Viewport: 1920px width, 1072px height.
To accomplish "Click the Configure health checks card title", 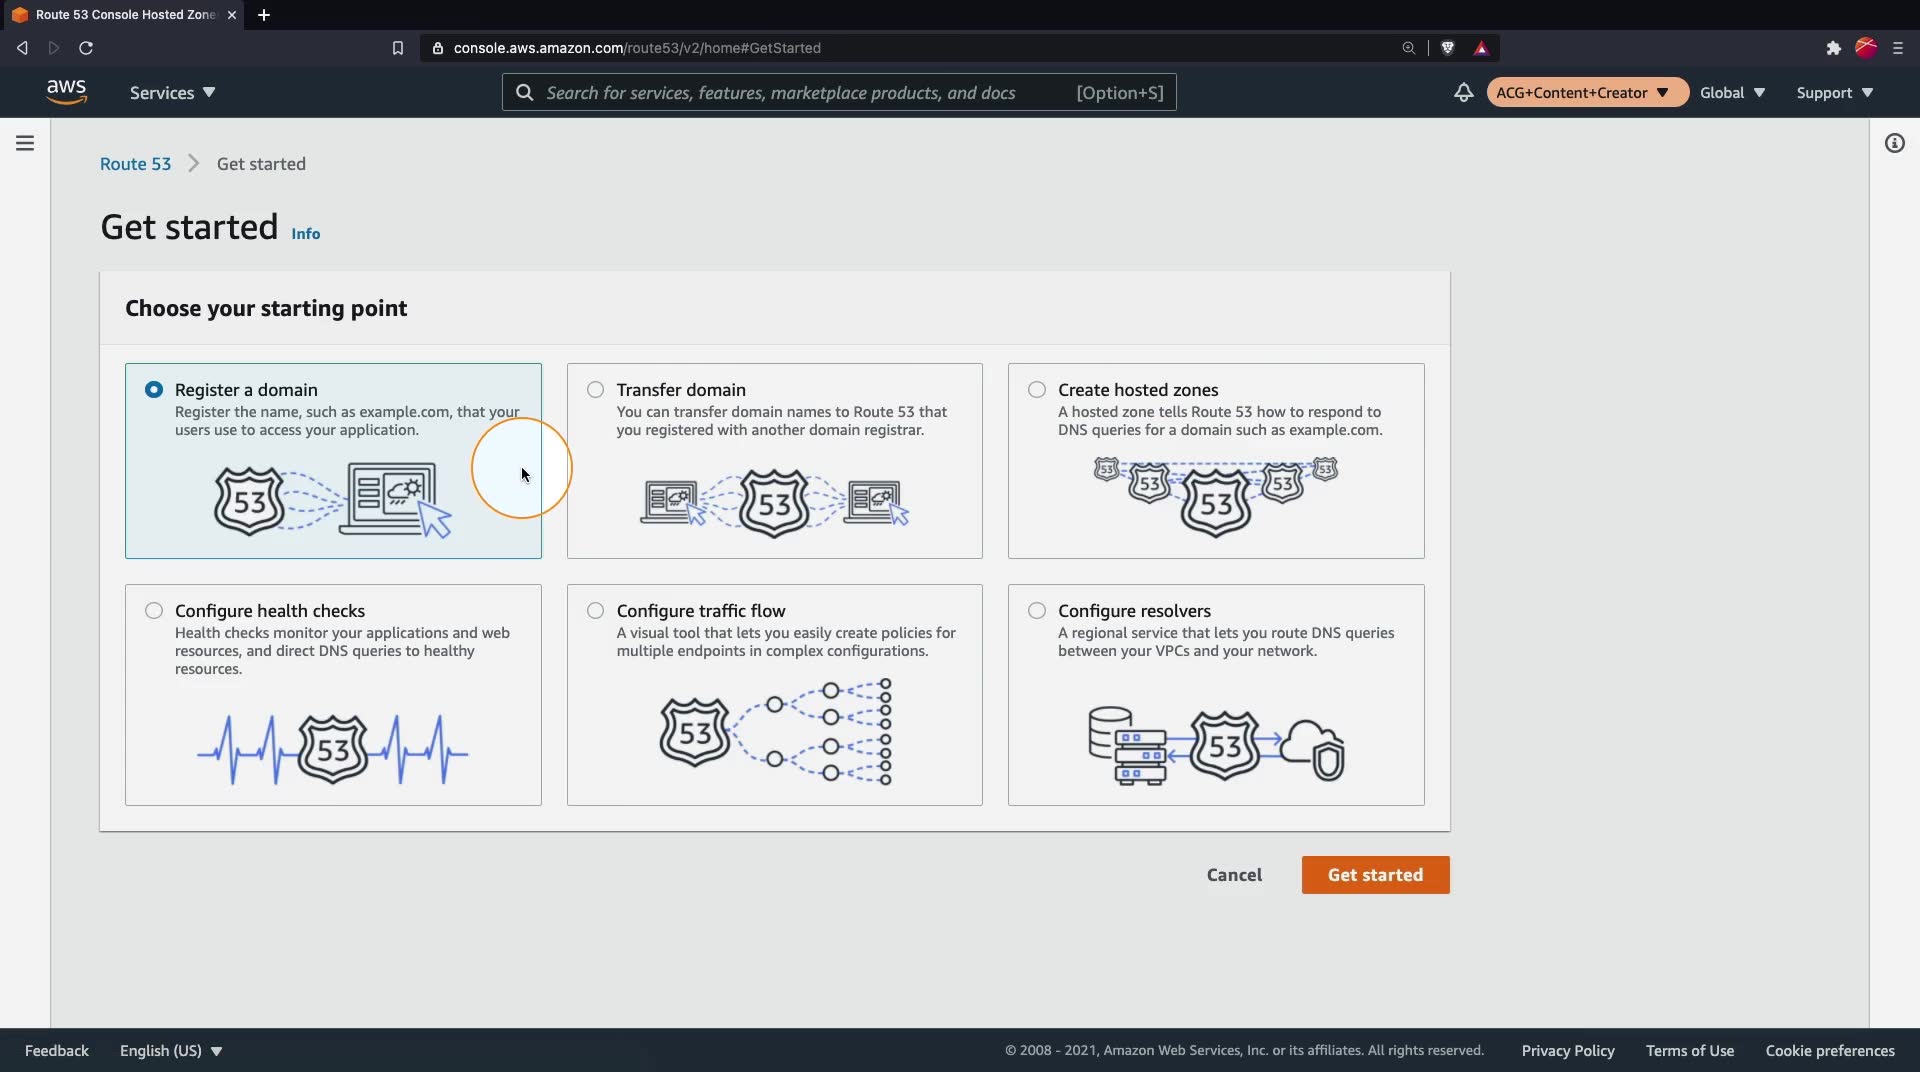I will 270,611.
